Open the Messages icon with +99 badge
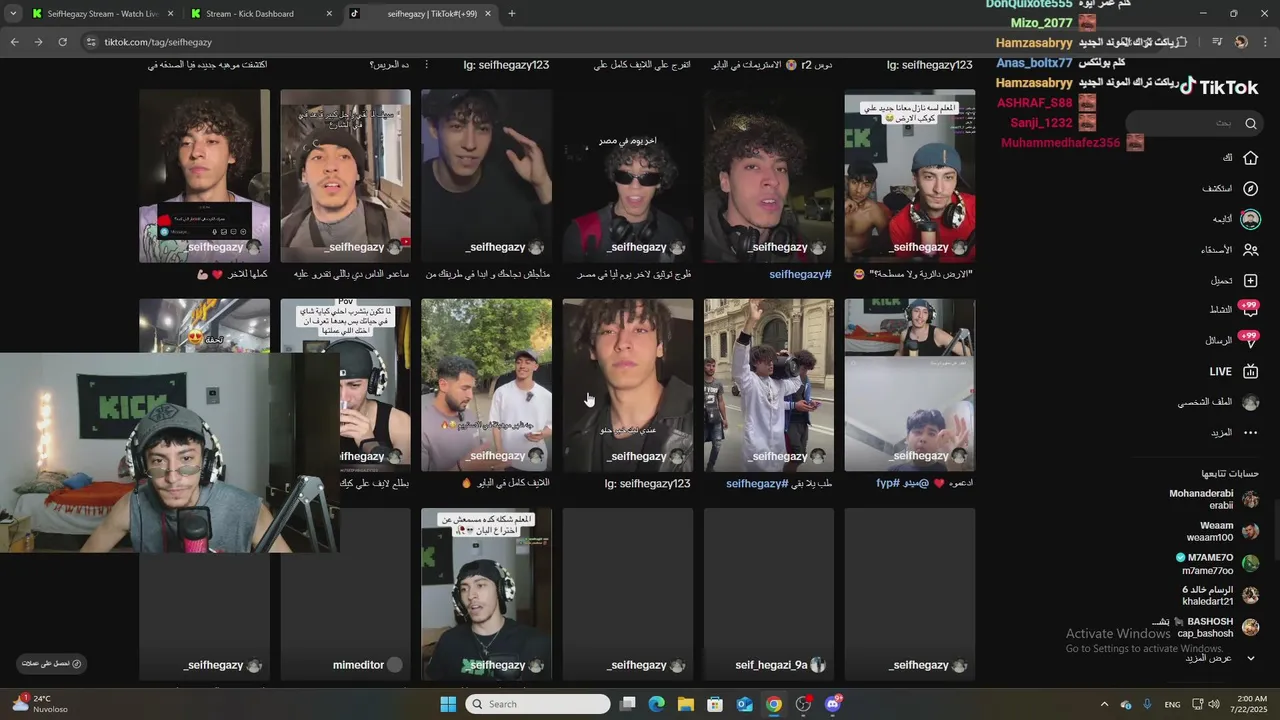This screenshot has width=1280, height=720. pyautogui.click(x=1250, y=340)
